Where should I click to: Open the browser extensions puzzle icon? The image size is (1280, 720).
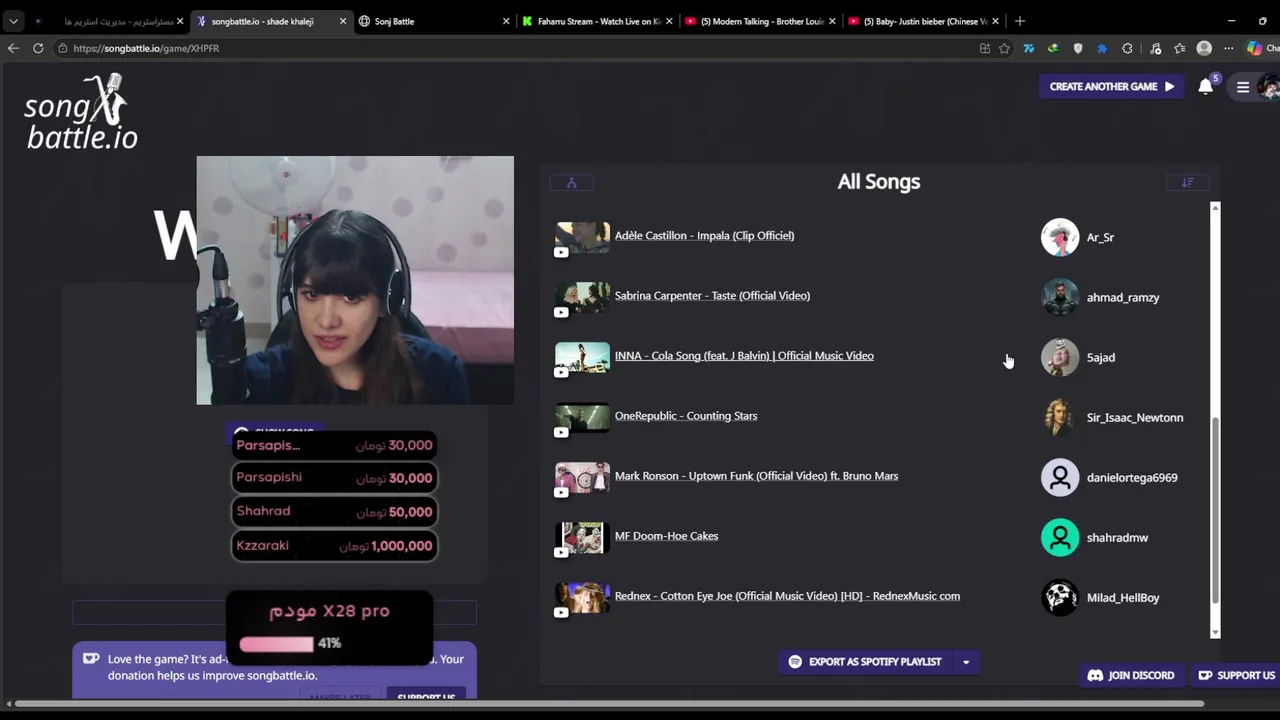[x=1127, y=48]
